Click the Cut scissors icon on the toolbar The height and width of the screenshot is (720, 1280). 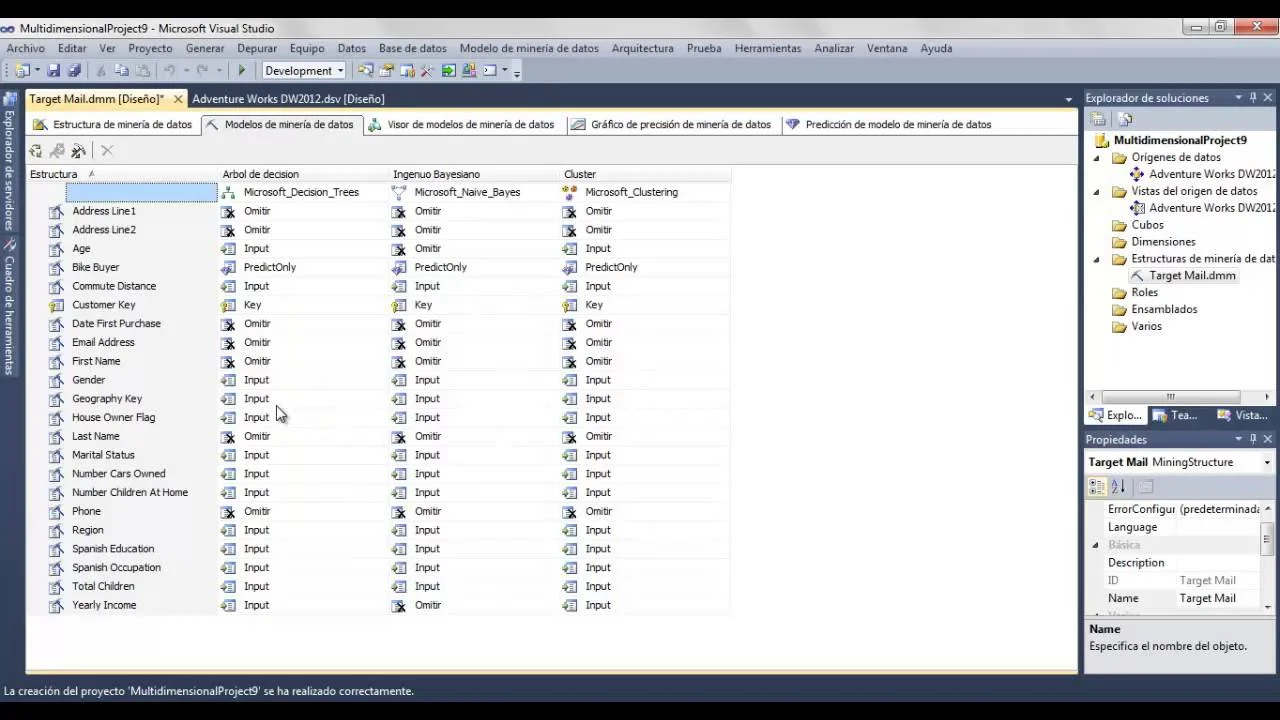(x=100, y=70)
